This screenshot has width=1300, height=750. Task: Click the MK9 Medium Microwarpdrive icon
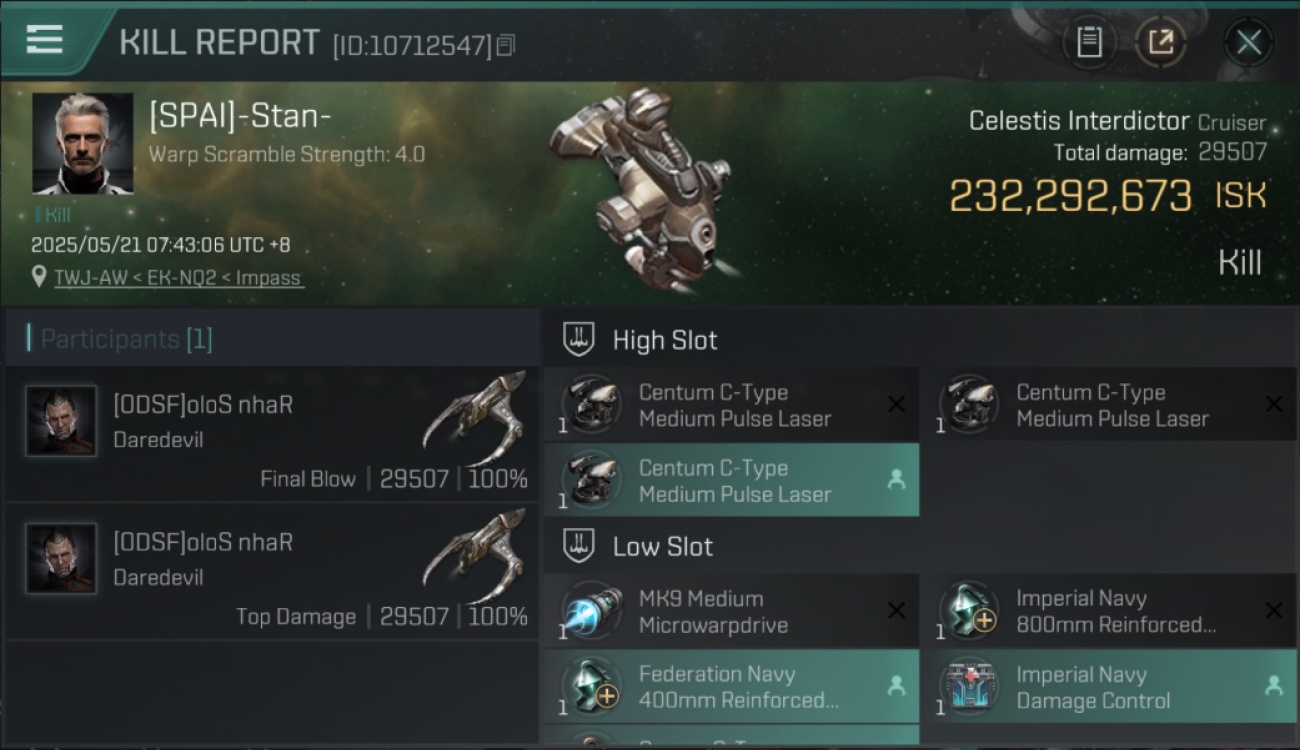(591, 611)
